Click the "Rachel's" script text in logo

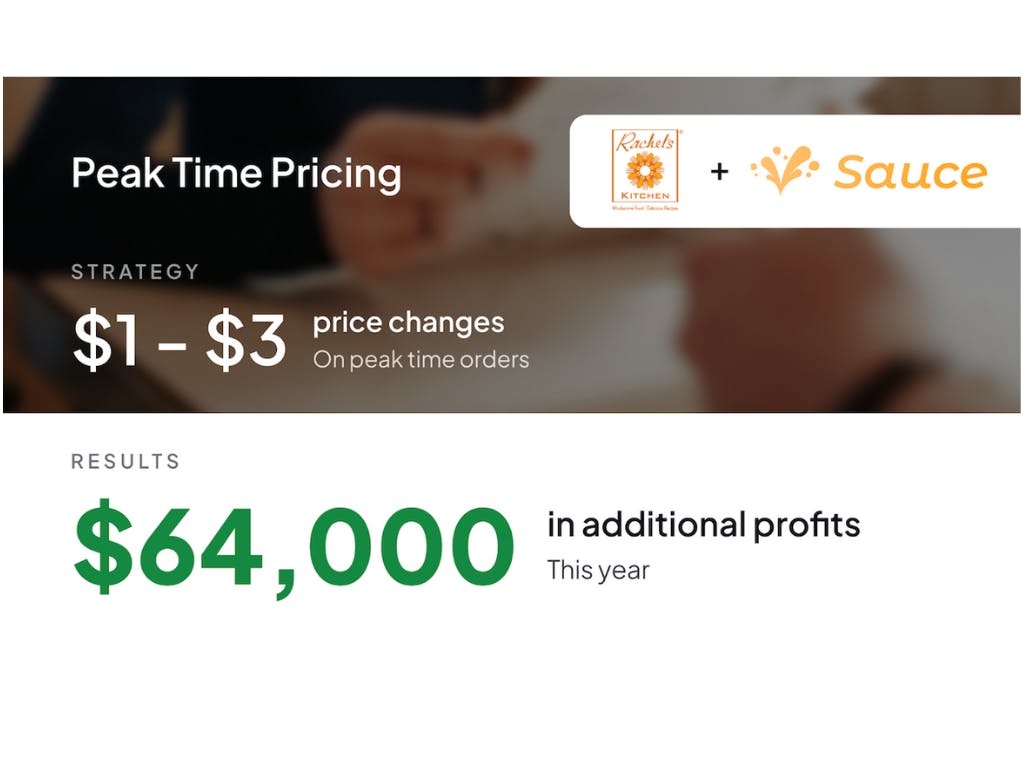645,141
